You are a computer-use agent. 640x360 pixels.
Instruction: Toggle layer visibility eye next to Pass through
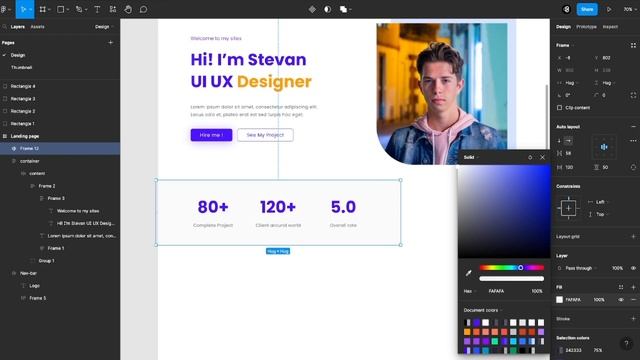pyautogui.click(x=633, y=268)
